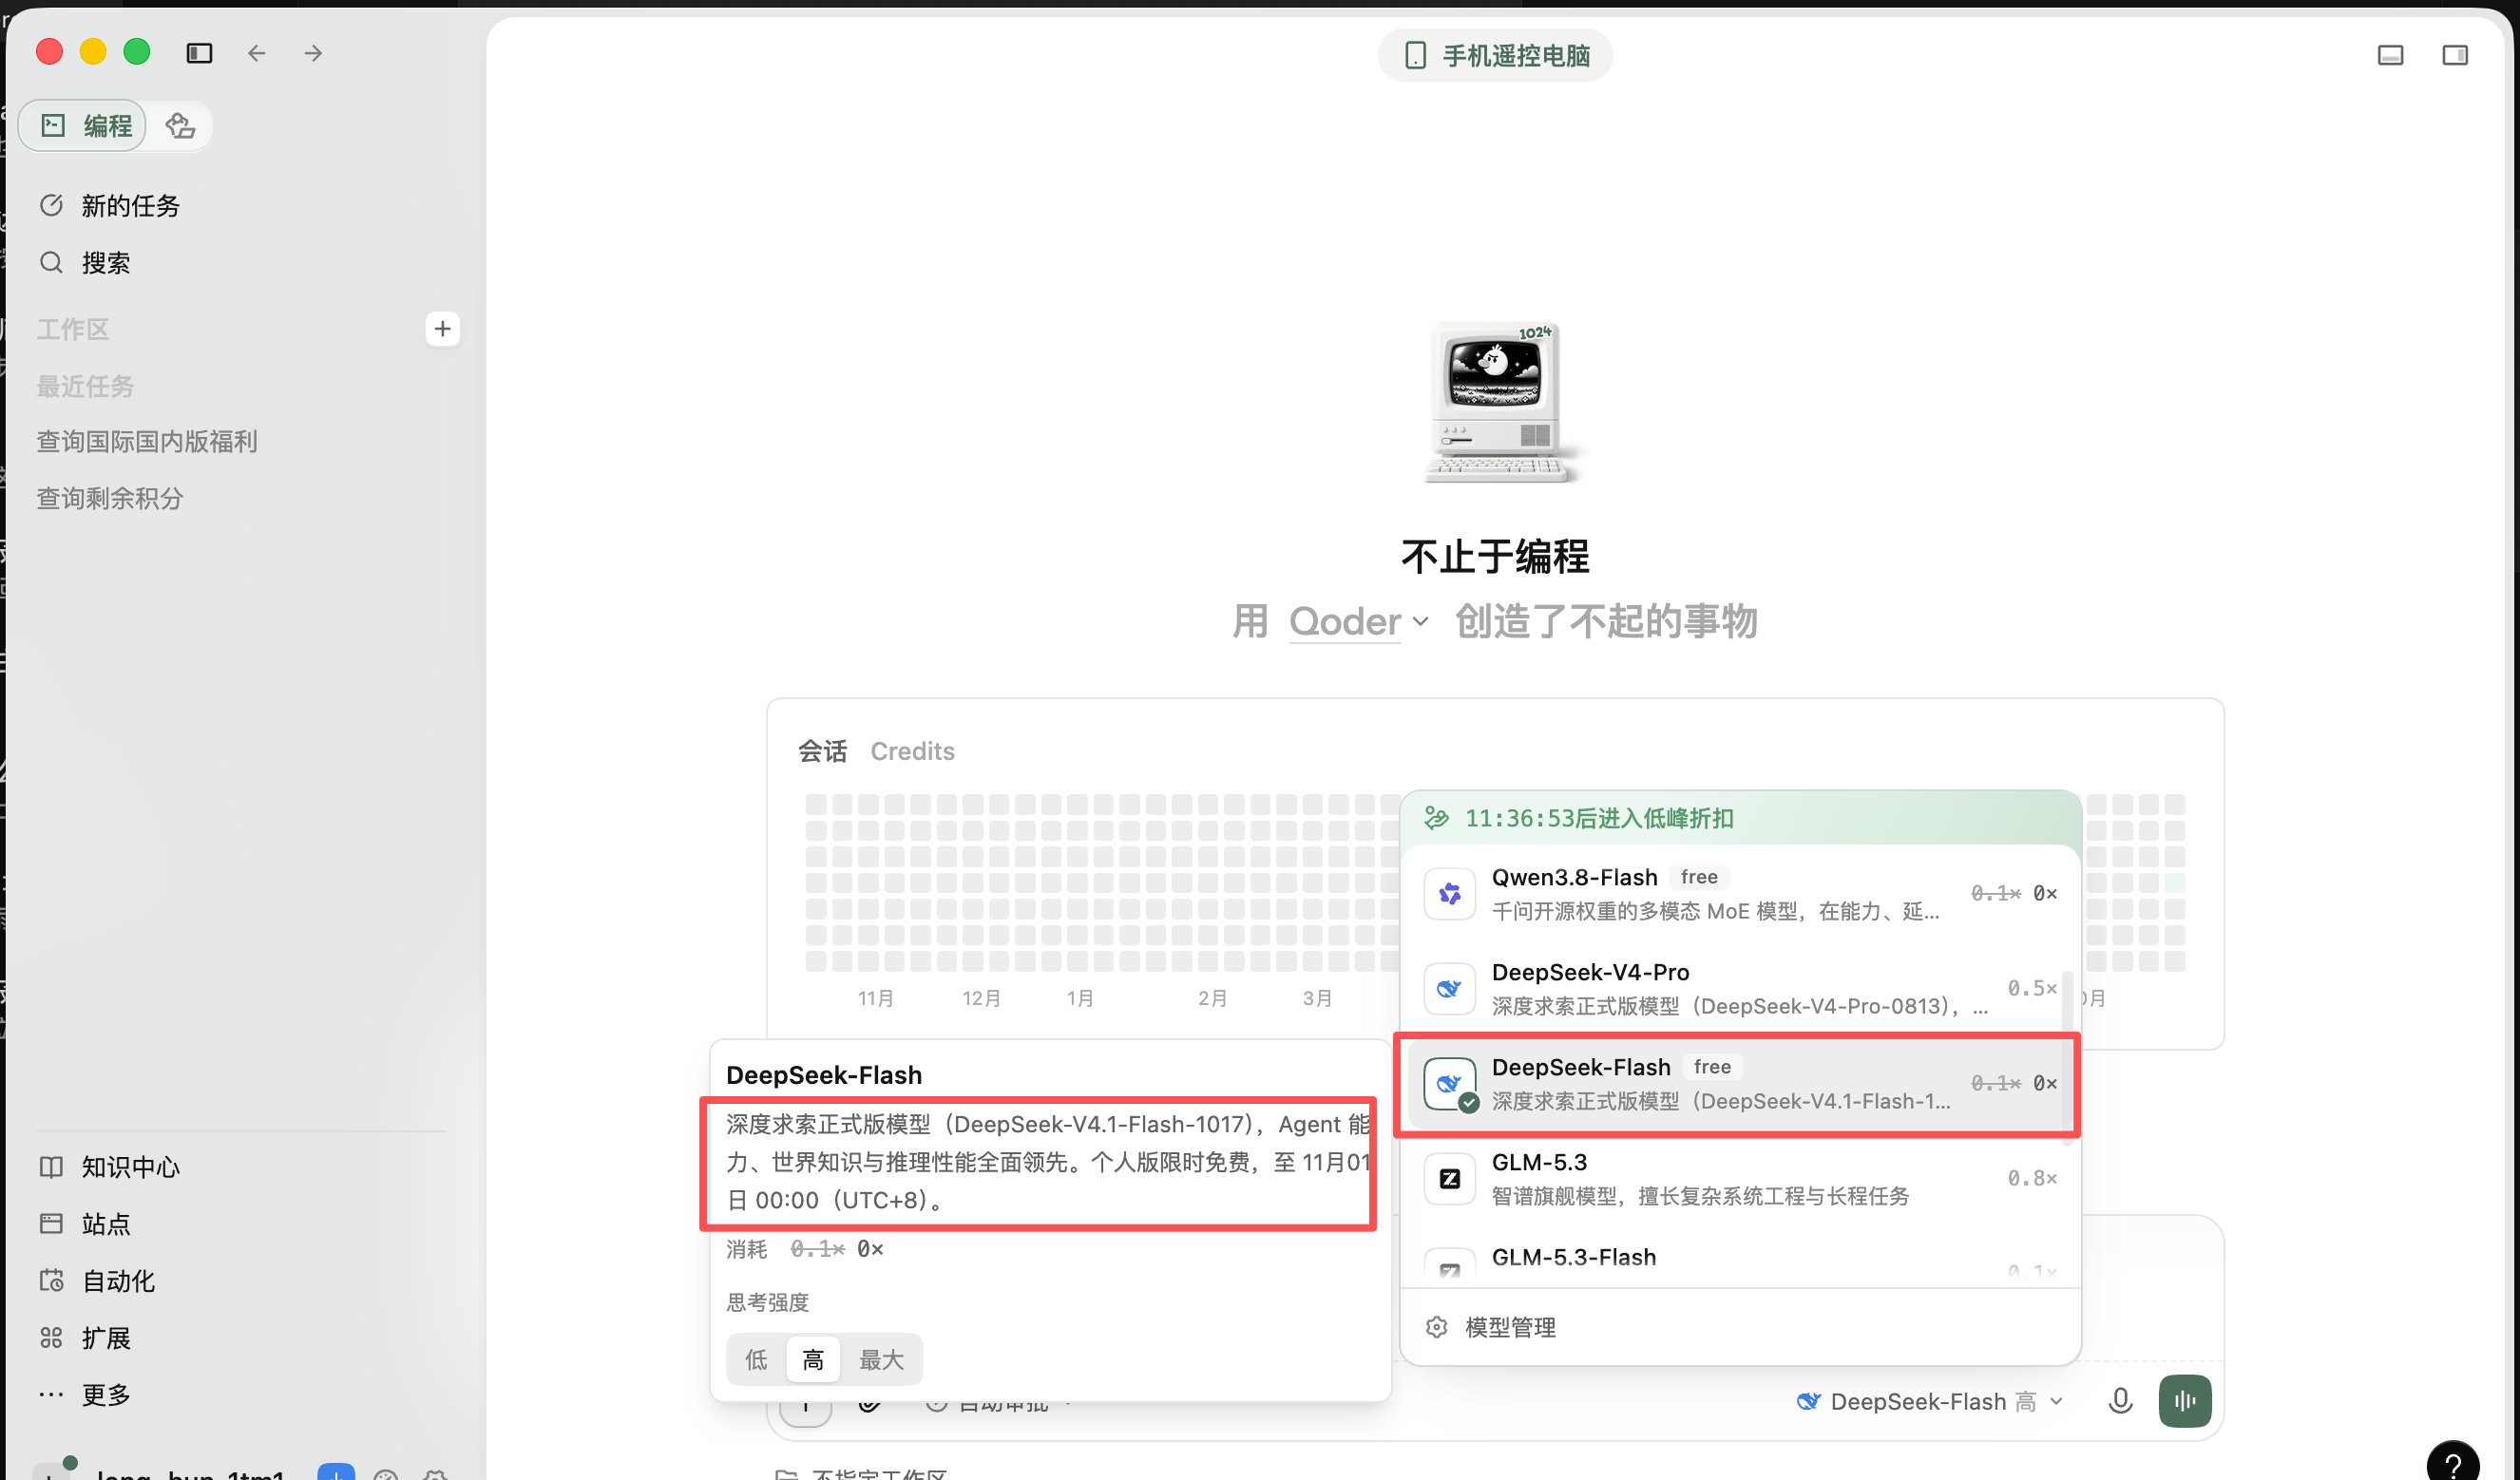2520x1480 pixels.
Task: Open 知识中心 in the sidebar
Action: tap(110, 1167)
